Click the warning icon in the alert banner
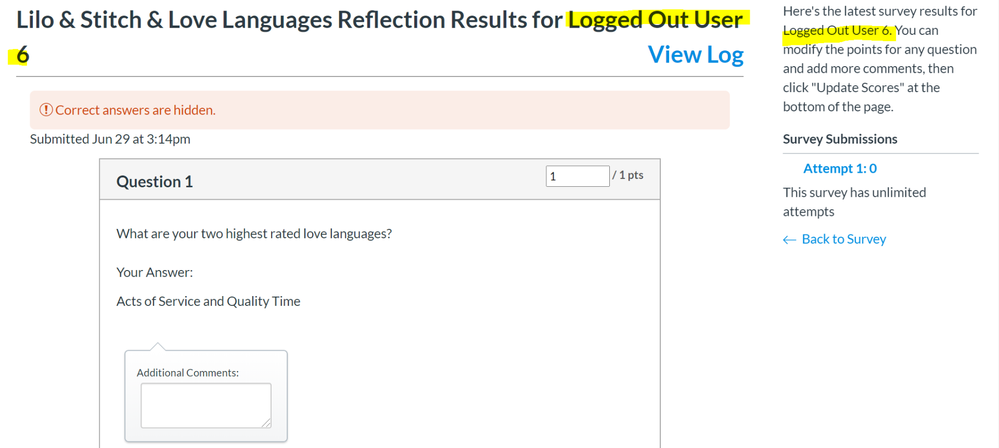Viewport: 999px width, 448px height. [x=46, y=110]
